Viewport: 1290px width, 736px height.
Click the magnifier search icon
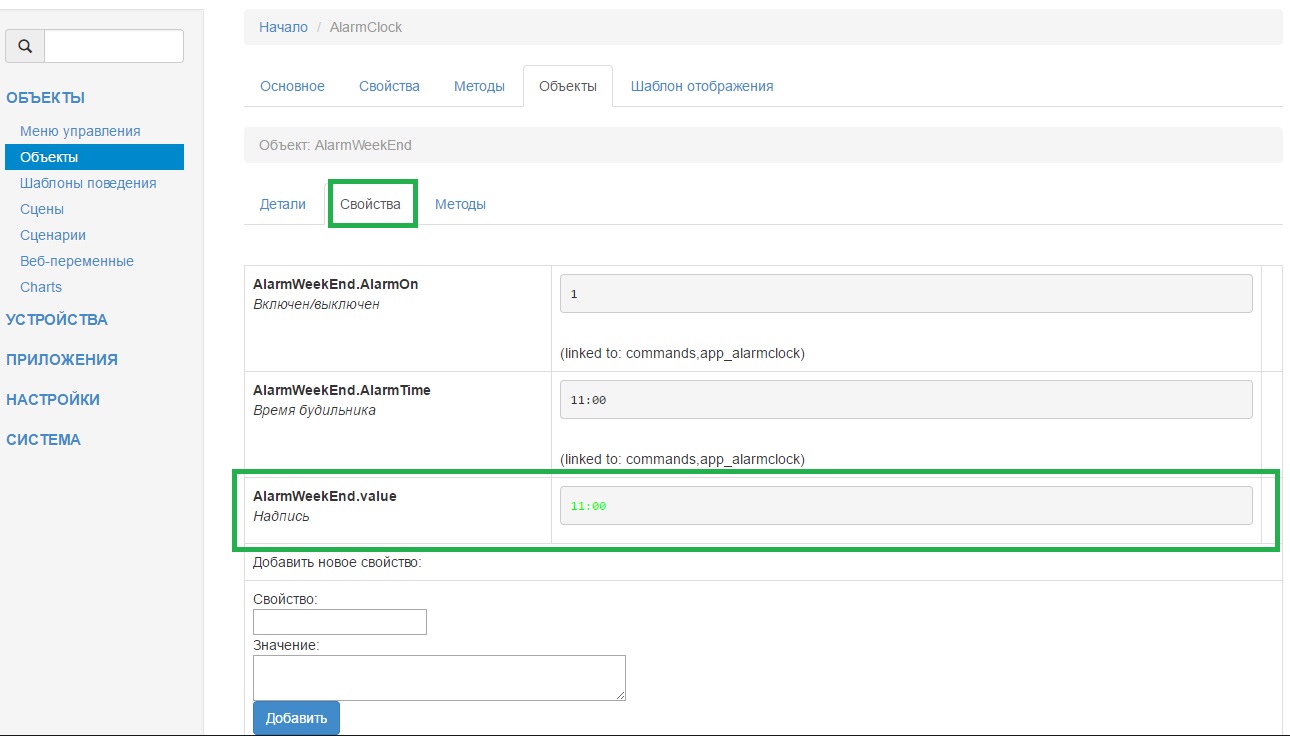(x=25, y=46)
